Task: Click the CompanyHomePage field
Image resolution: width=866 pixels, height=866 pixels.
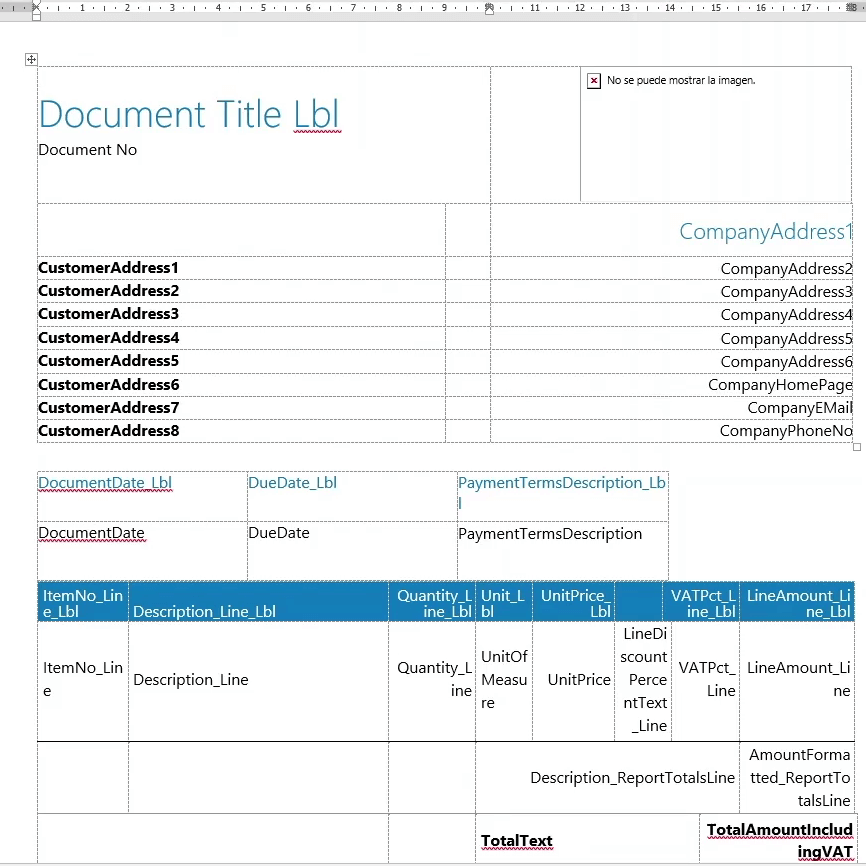Action: coord(779,385)
